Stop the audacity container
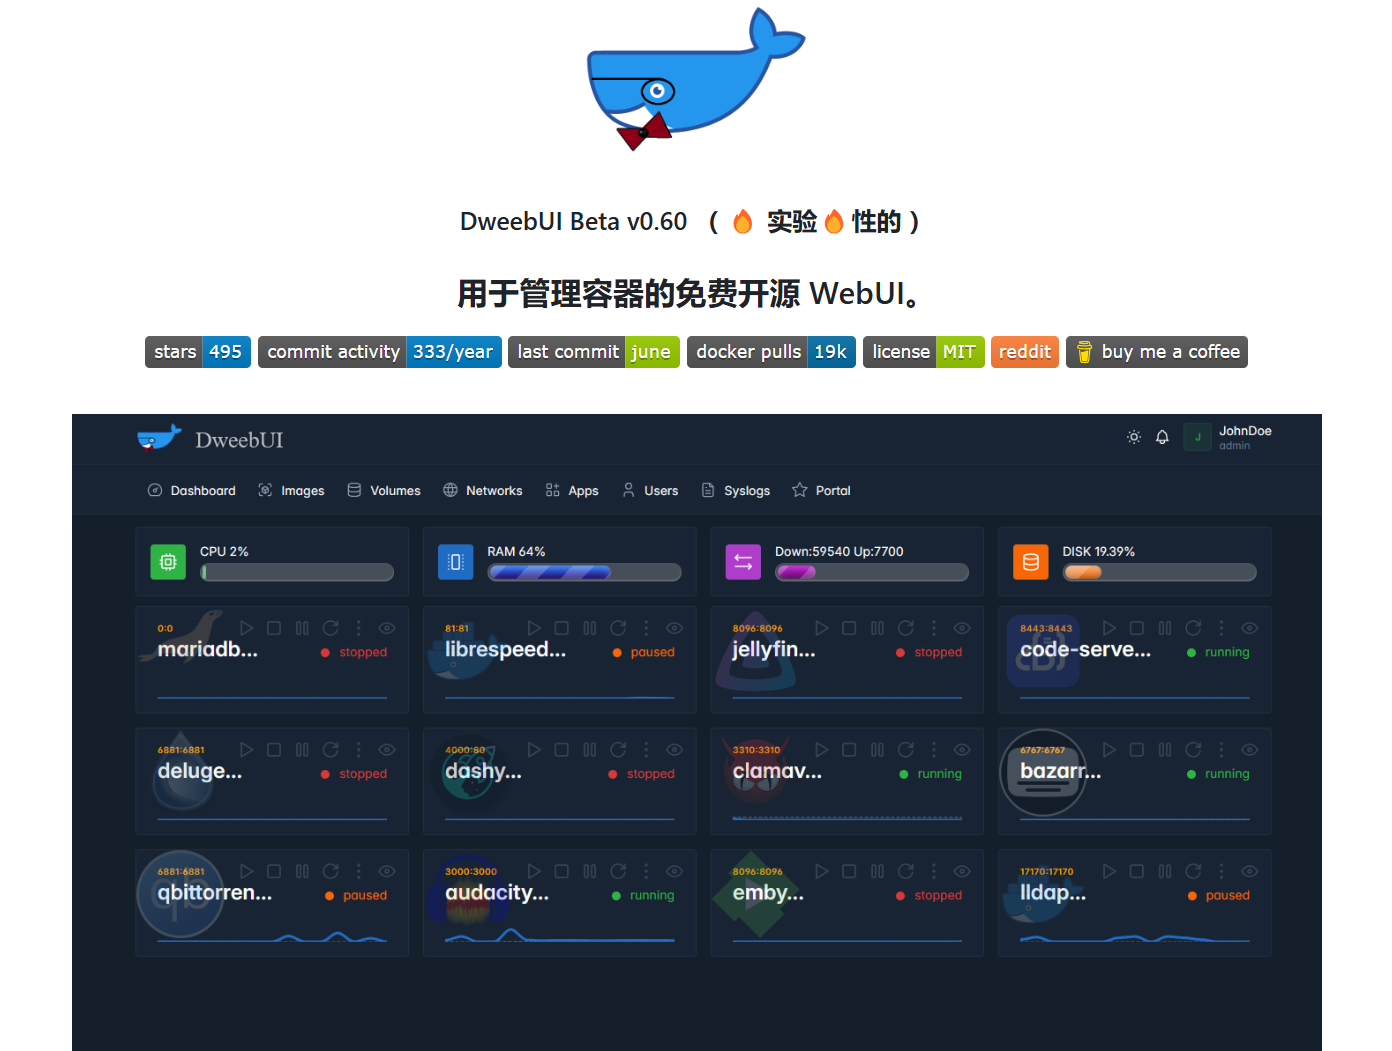 [562, 871]
